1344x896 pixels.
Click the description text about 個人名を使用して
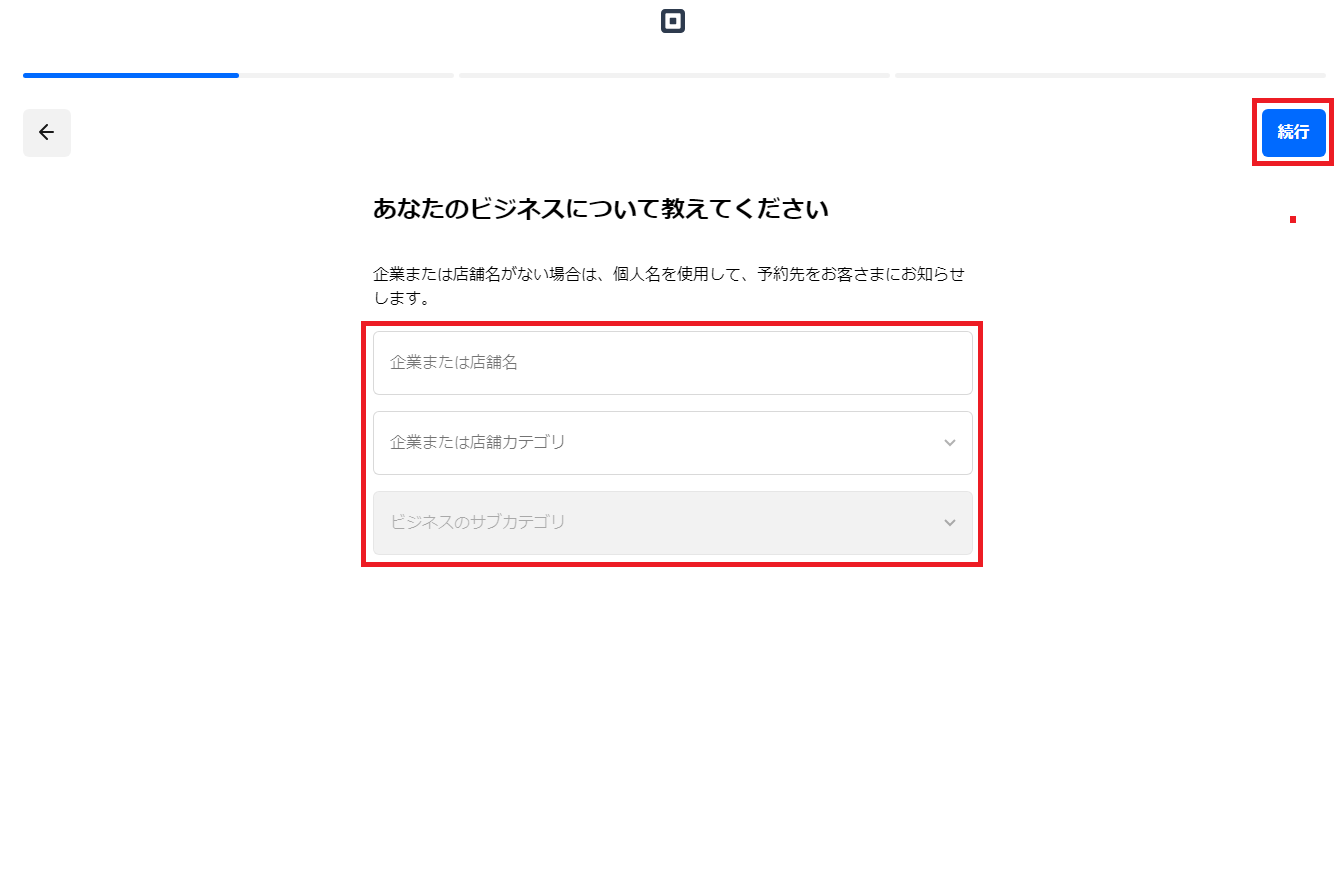point(668,274)
